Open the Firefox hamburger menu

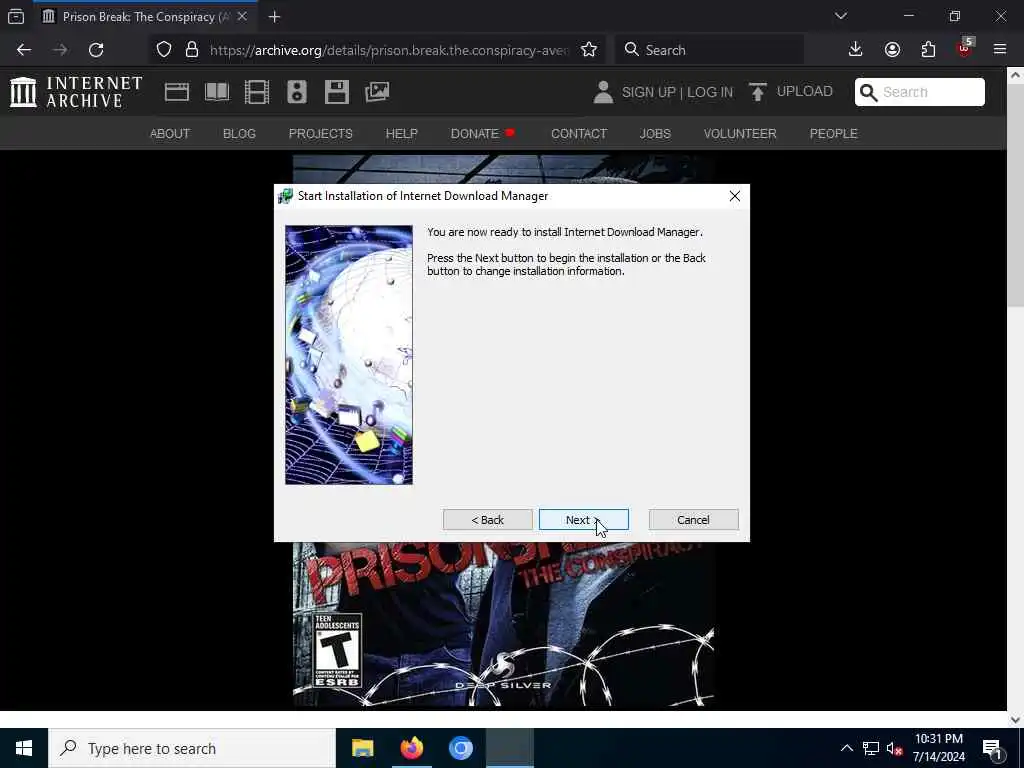click(1000, 50)
